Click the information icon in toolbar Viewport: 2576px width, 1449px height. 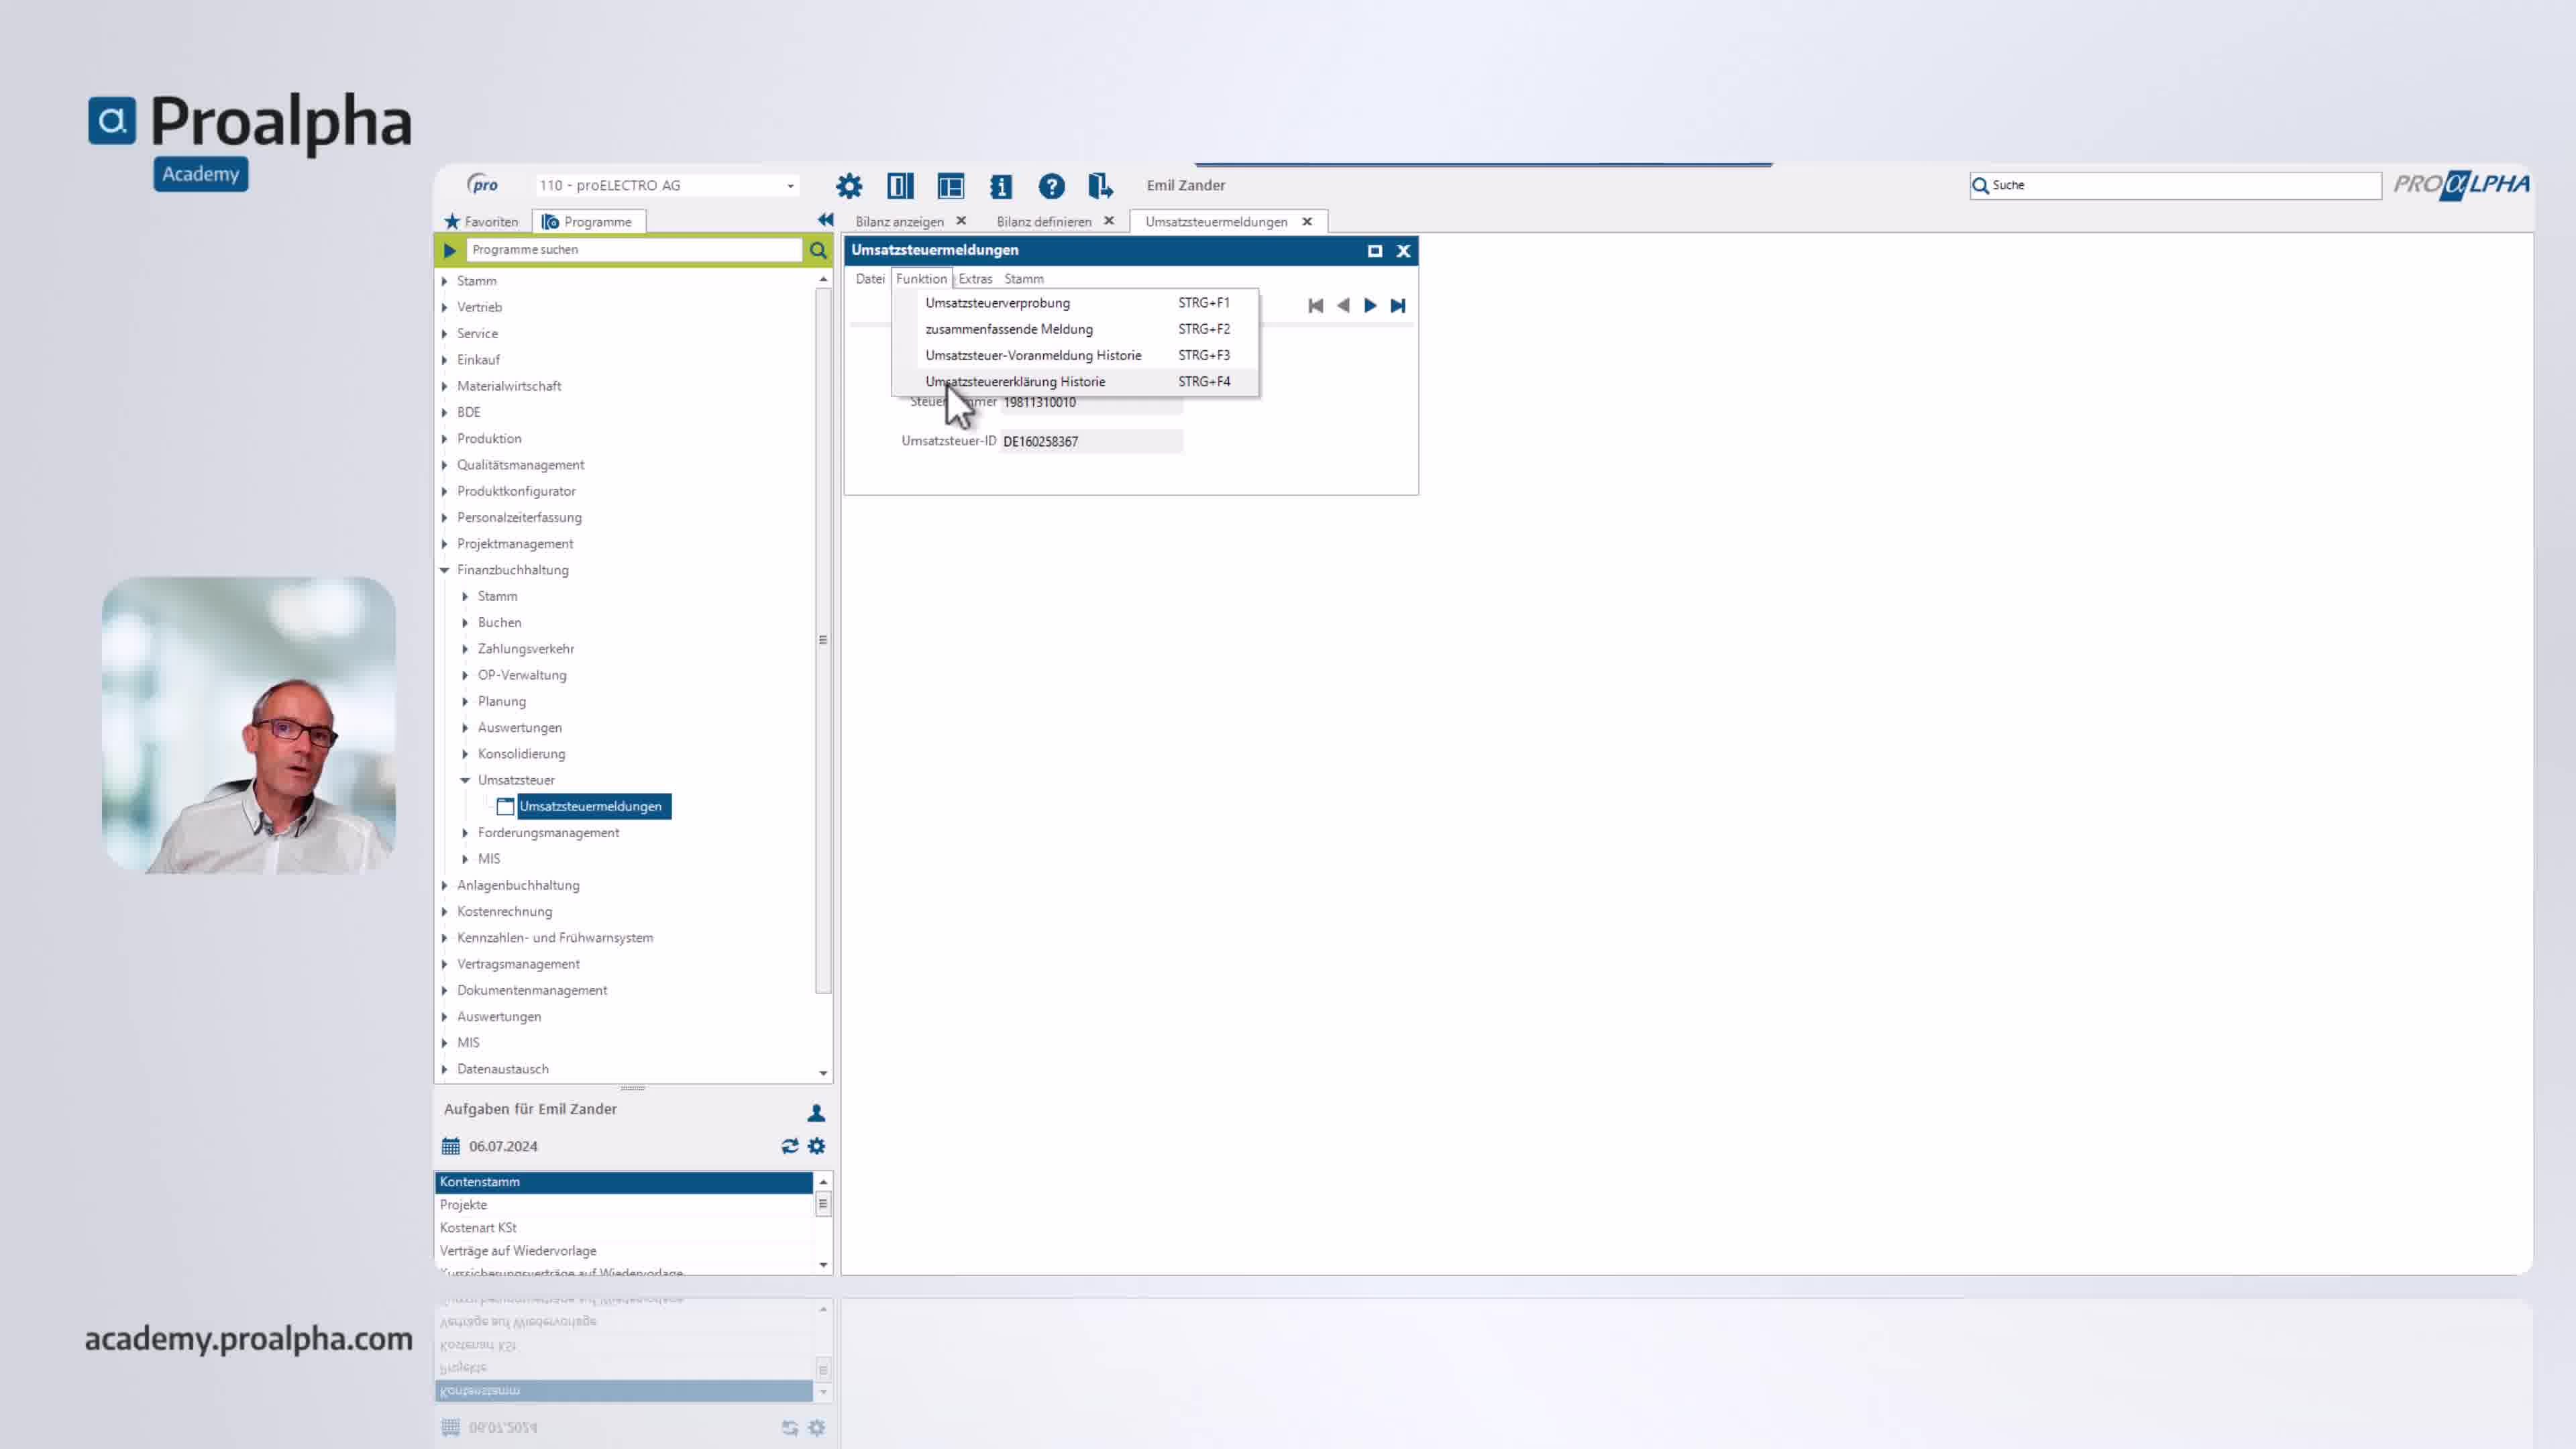click(1001, 186)
